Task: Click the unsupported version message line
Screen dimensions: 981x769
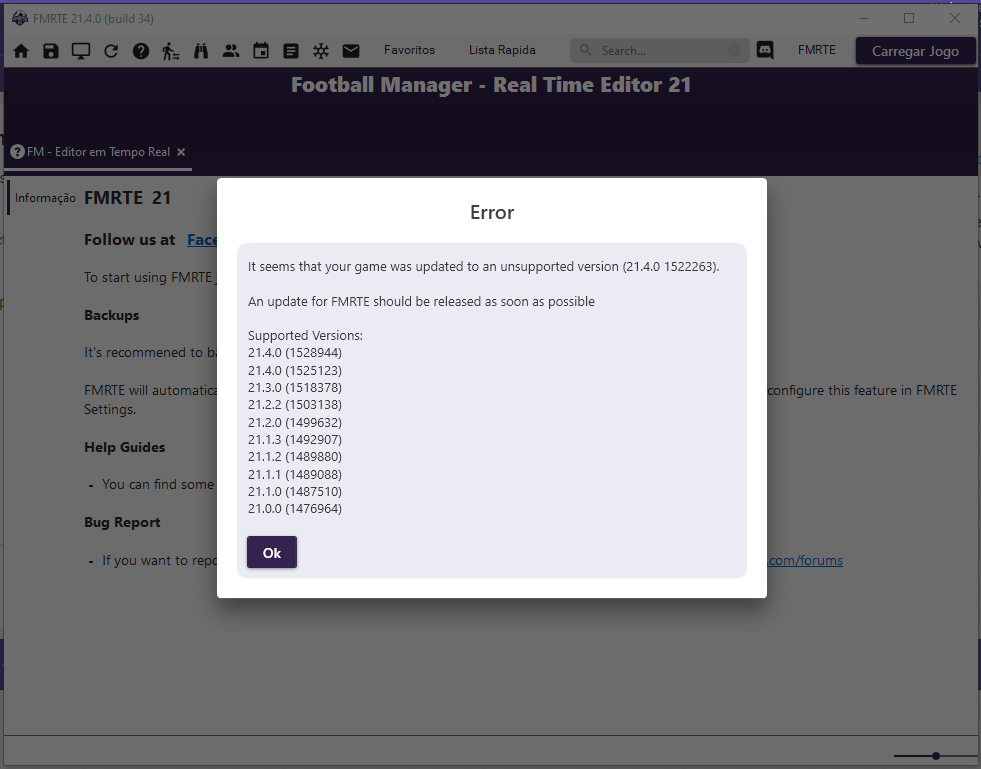Action: pyautogui.click(x=484, y=267)
